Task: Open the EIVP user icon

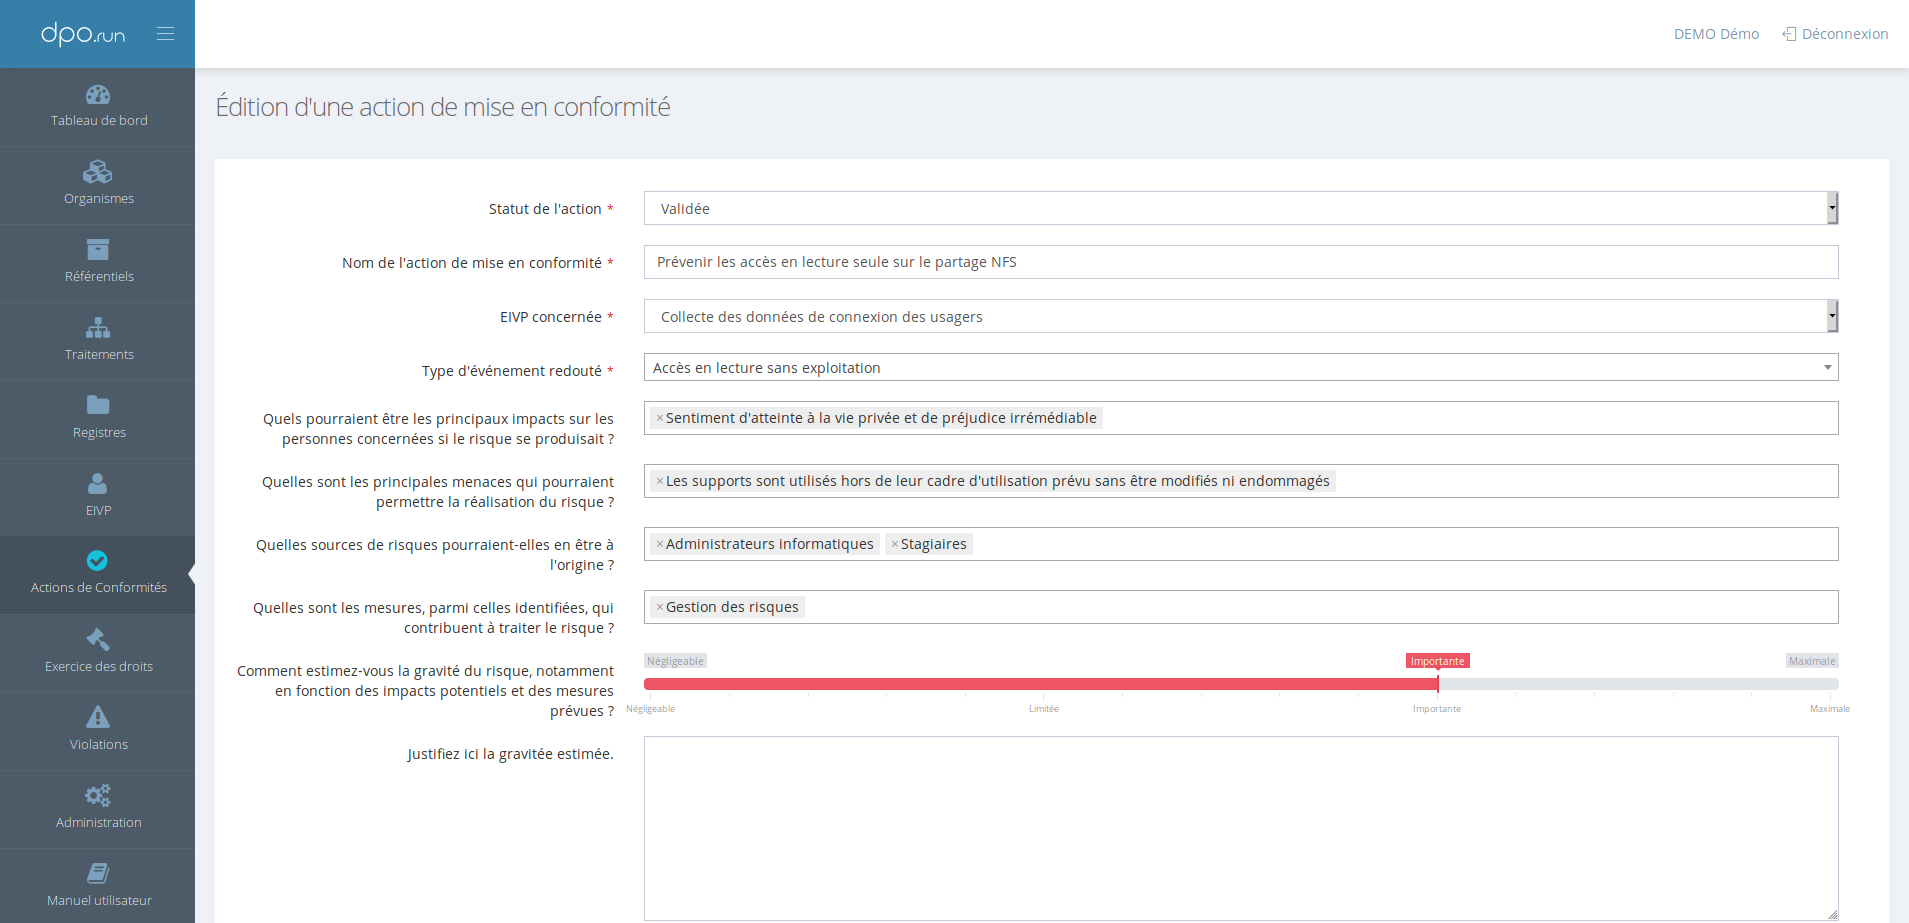Action: point(98,483)
